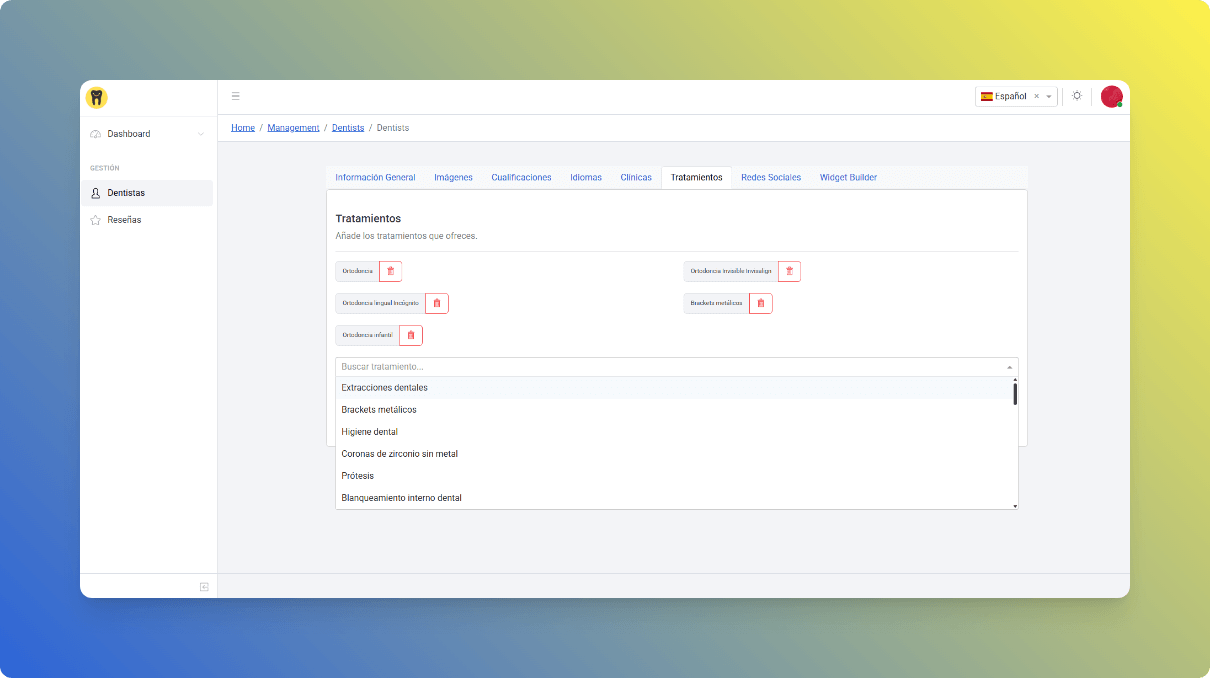Toggle the light/dark theme sun icon
The width and height of the screenshot is (1210, 678).
tap(1077, 96)
